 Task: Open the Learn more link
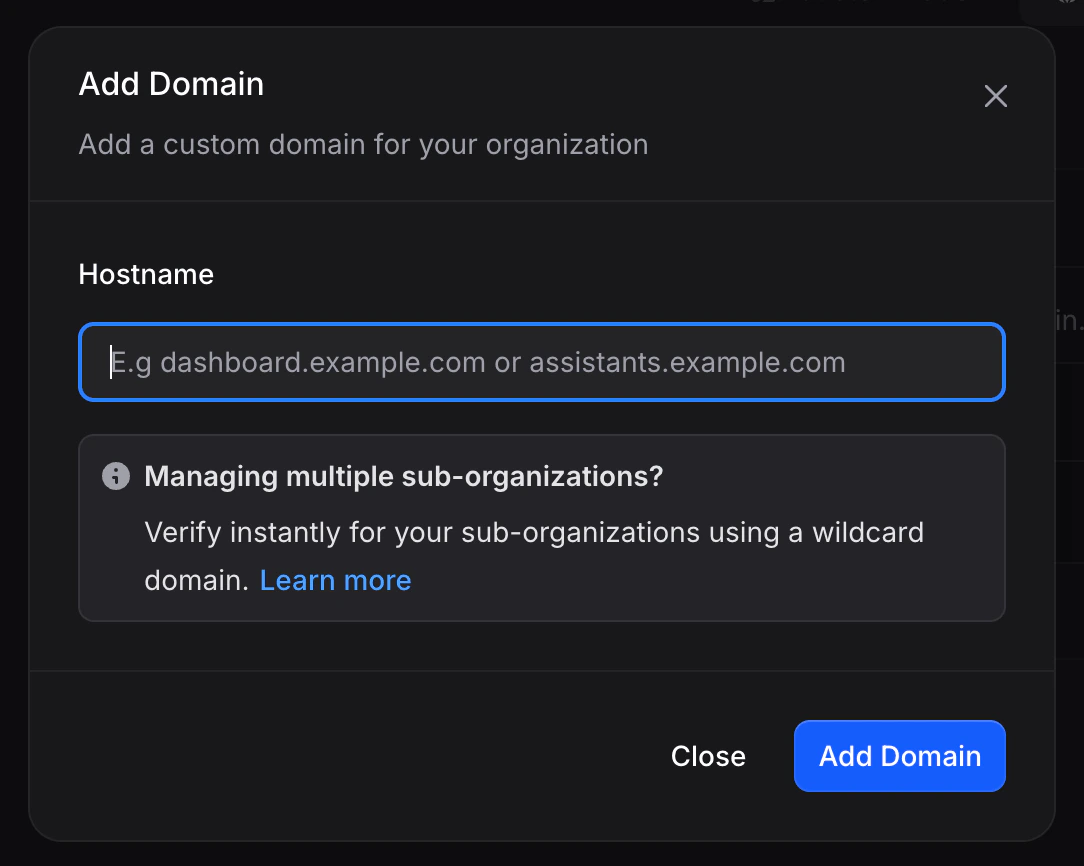[x=335, y=581]
